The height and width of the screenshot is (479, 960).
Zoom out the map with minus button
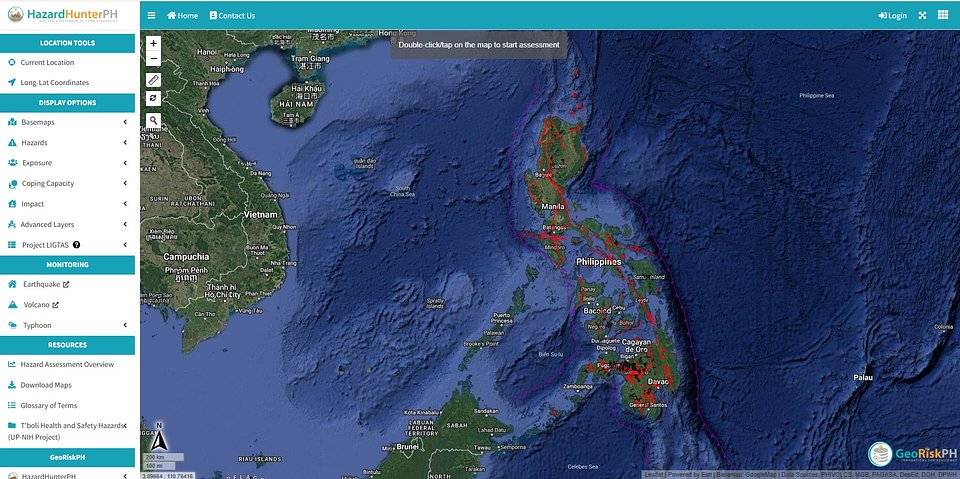[154, 59]
